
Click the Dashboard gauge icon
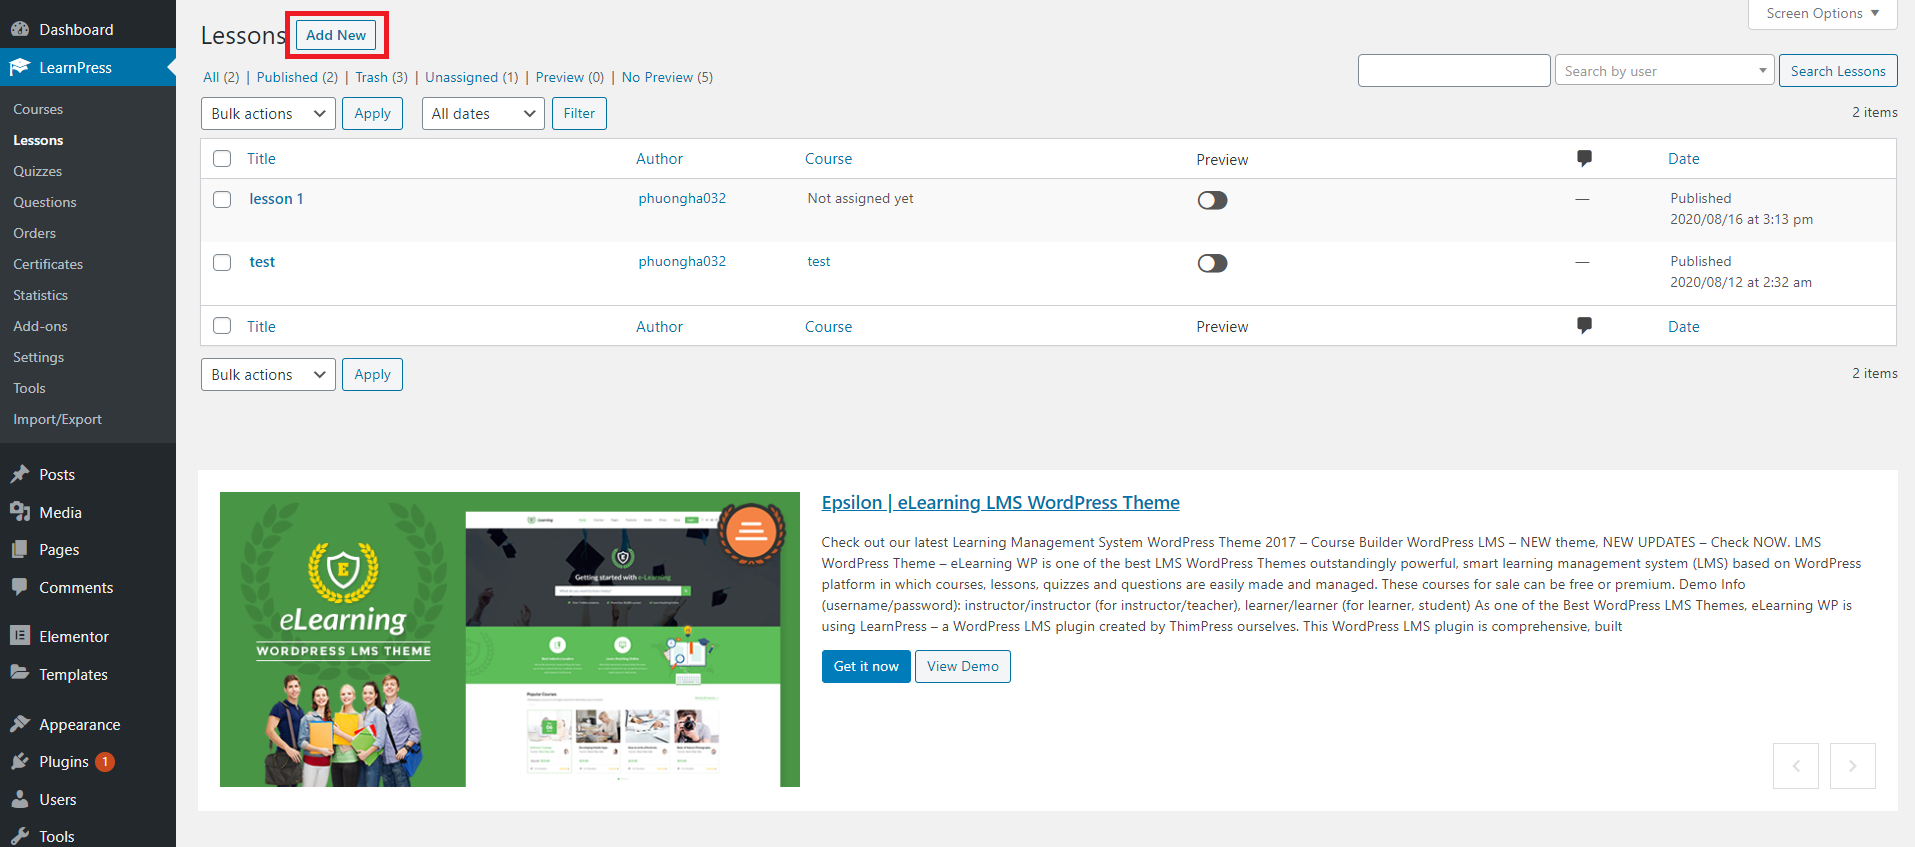(x=20, y=29)
